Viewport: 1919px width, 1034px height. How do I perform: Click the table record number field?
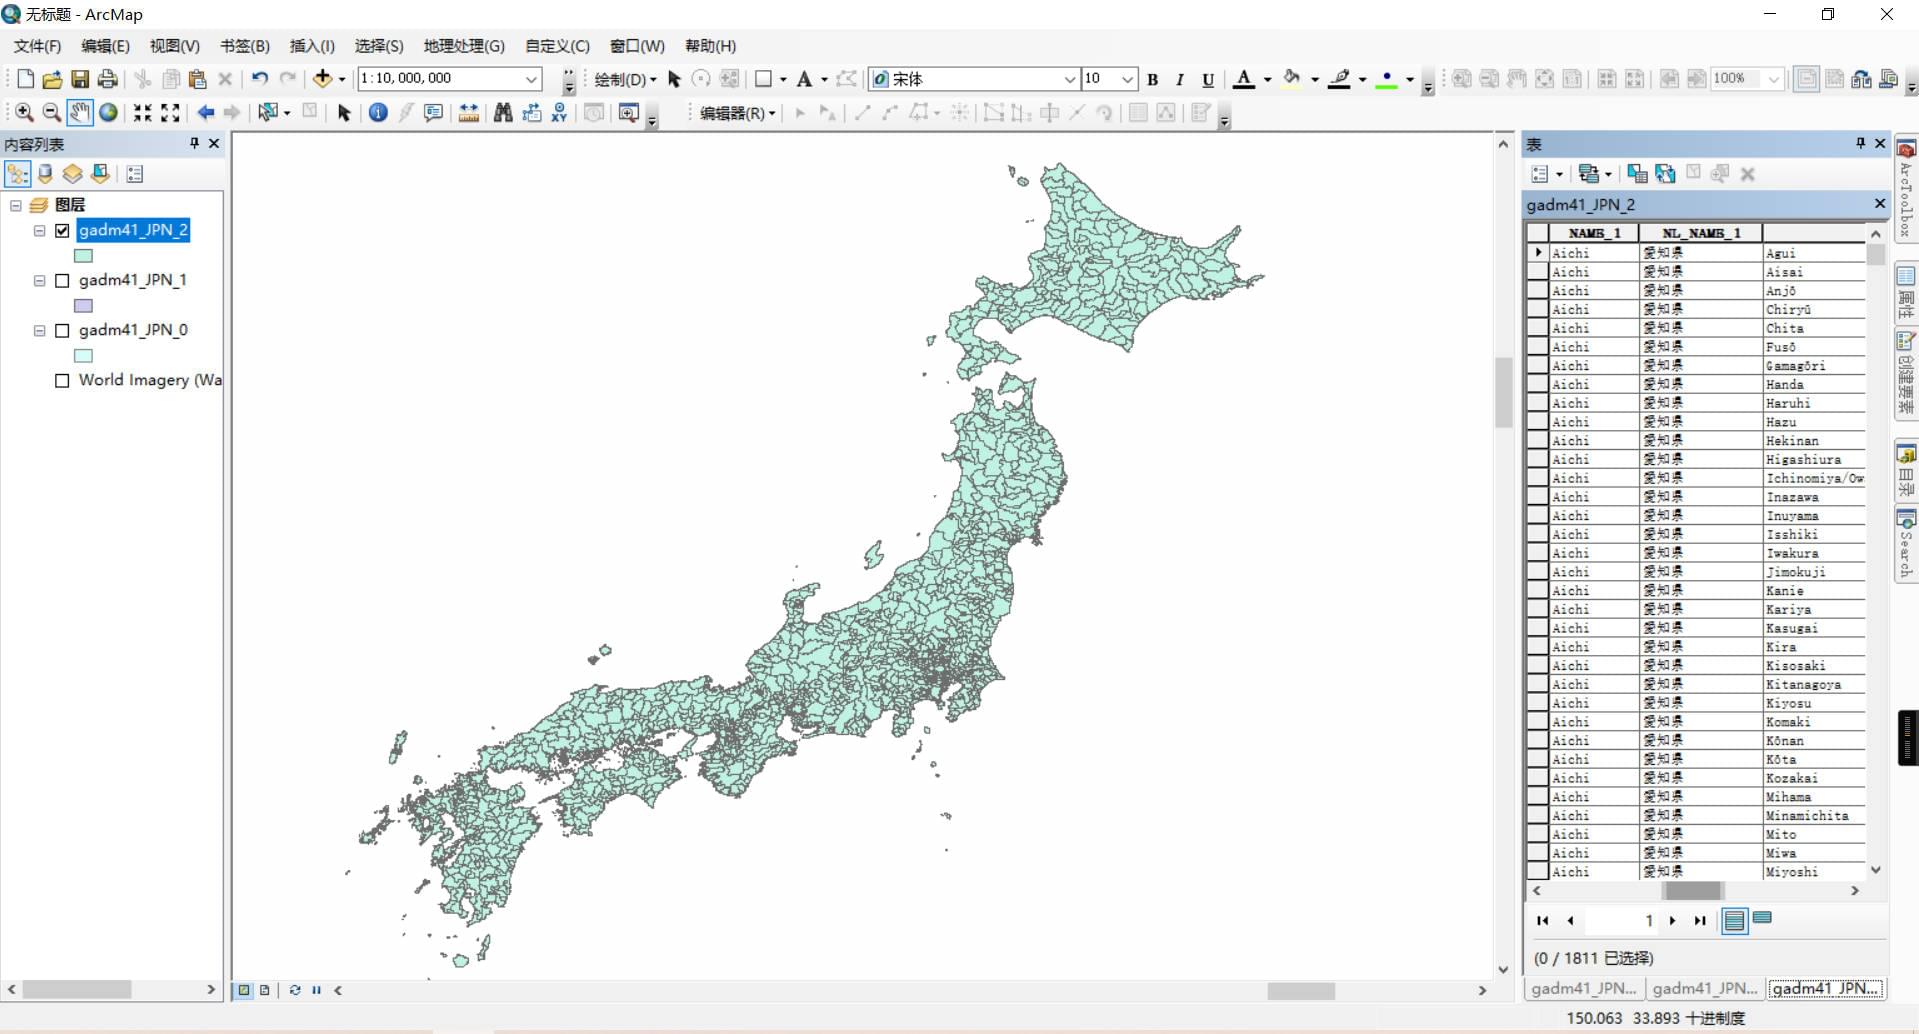pyautogui.click(x=1621, y=920)
